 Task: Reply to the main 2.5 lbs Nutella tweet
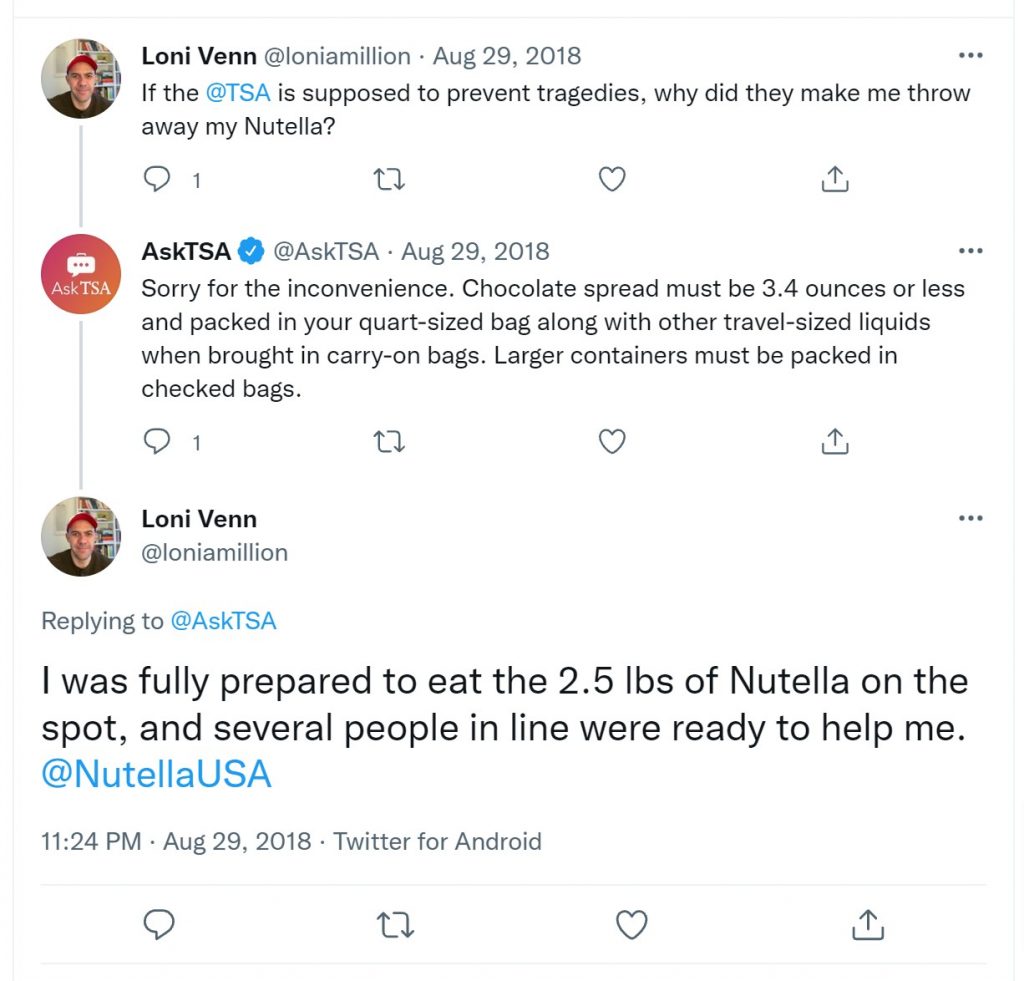[159, 924]
